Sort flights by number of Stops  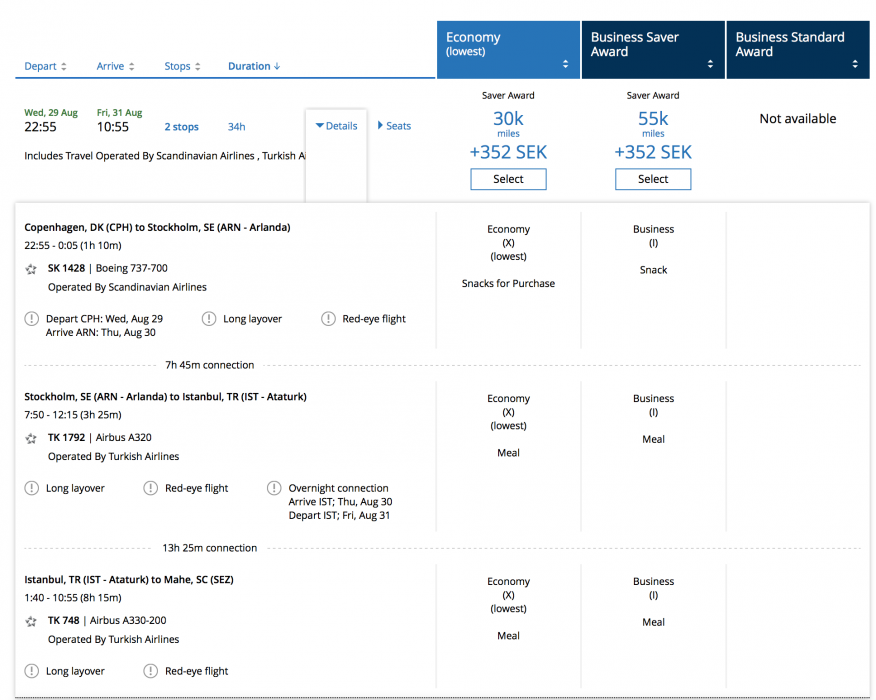click(182, 67)
